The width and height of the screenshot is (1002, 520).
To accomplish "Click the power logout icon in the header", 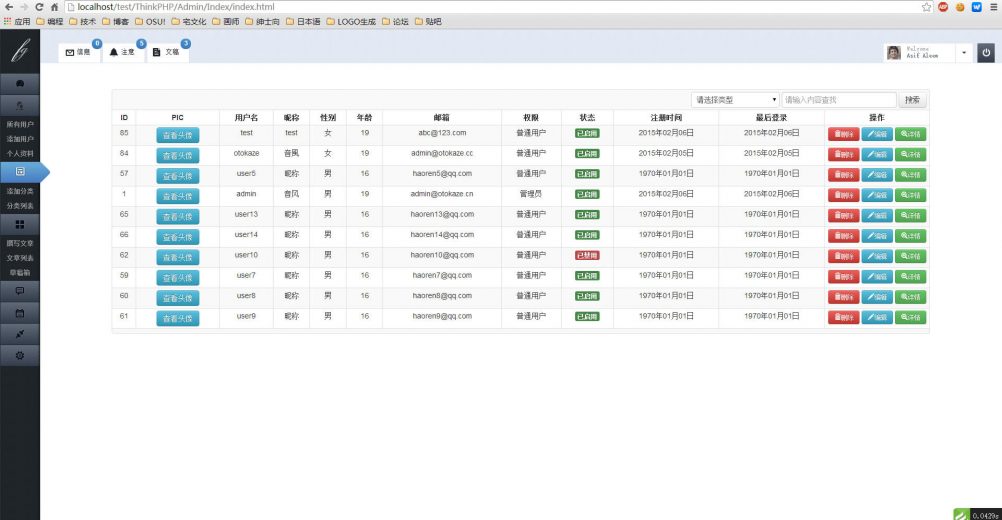I will (985, 53).
